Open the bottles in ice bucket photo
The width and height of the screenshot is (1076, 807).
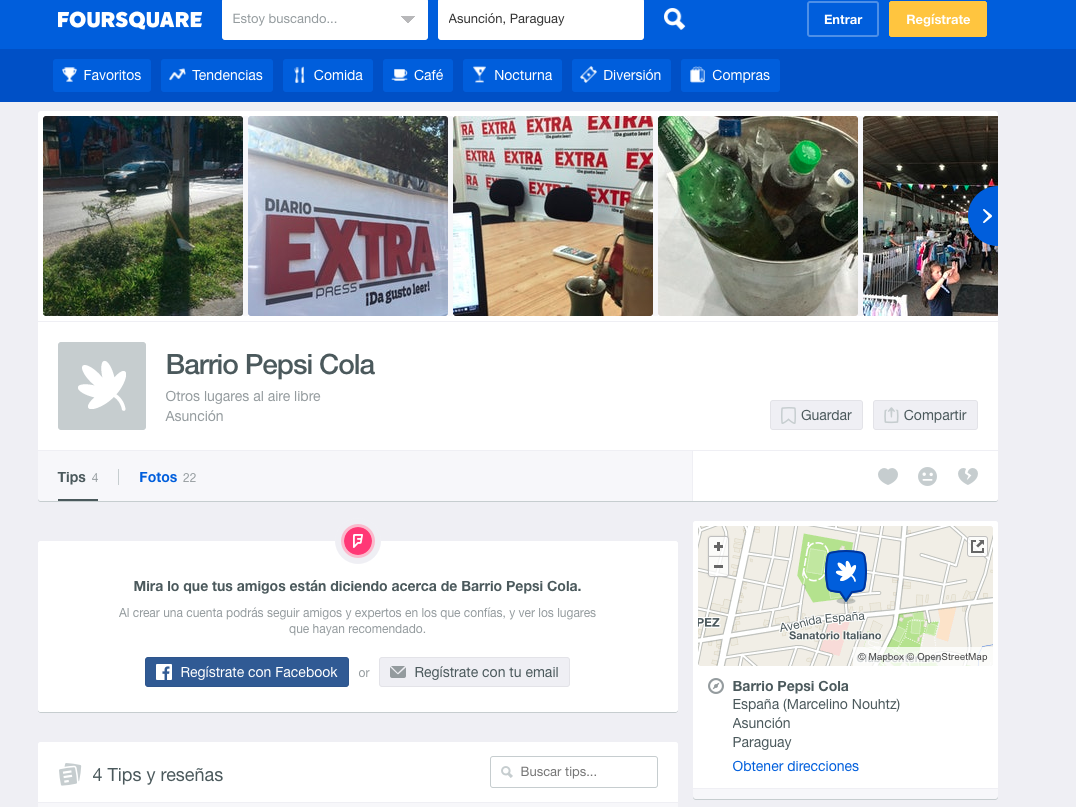coord(758,216)
